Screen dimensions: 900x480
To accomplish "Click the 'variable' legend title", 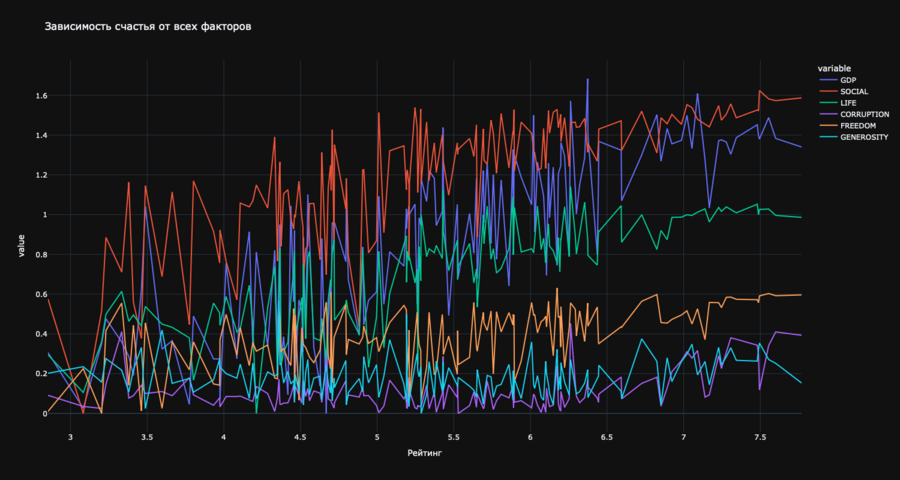I will 834,68.
